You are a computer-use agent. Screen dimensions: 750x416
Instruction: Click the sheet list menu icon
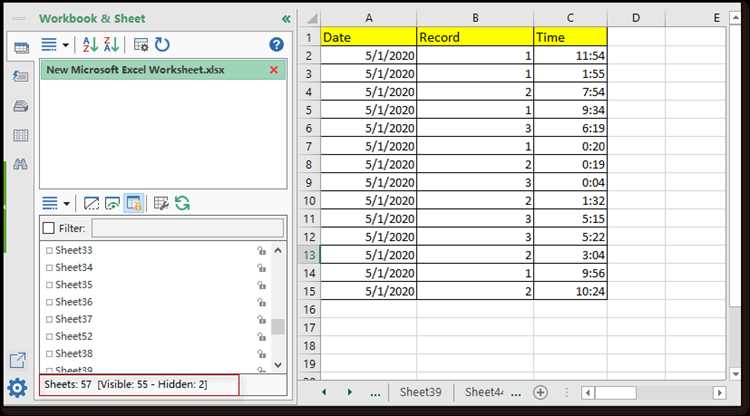(50, 203)
